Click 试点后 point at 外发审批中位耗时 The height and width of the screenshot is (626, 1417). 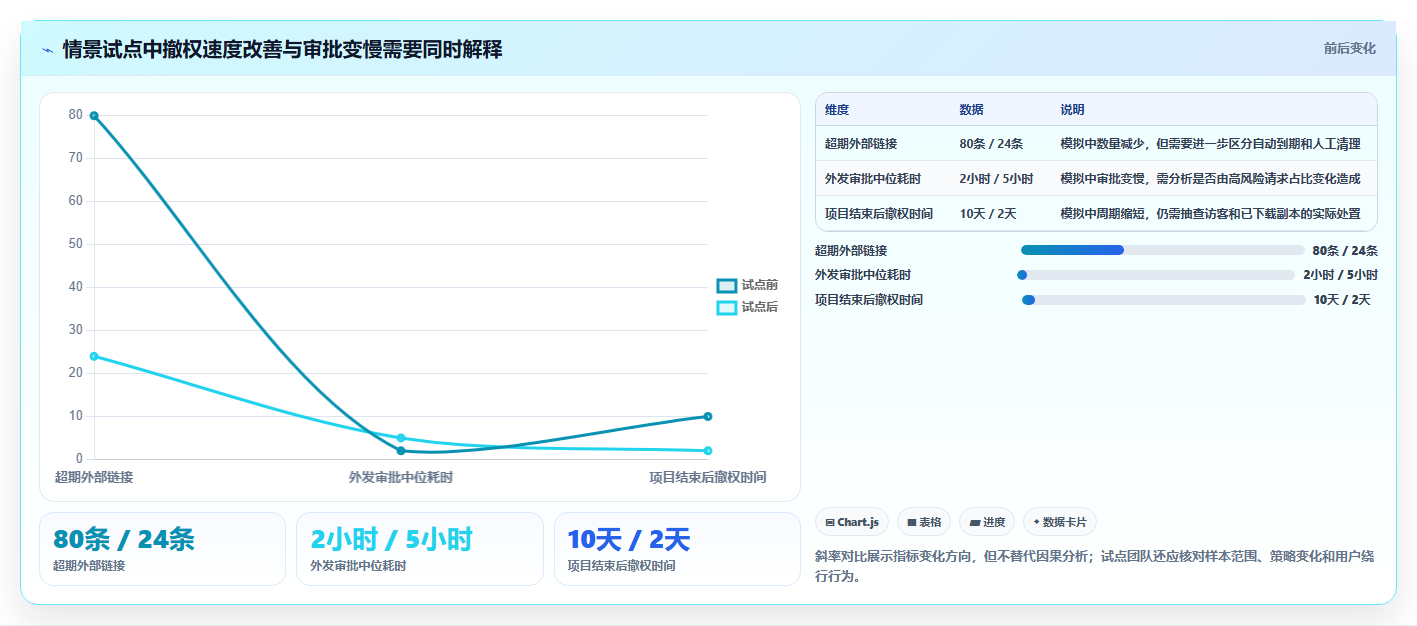(x=401, y=438)
